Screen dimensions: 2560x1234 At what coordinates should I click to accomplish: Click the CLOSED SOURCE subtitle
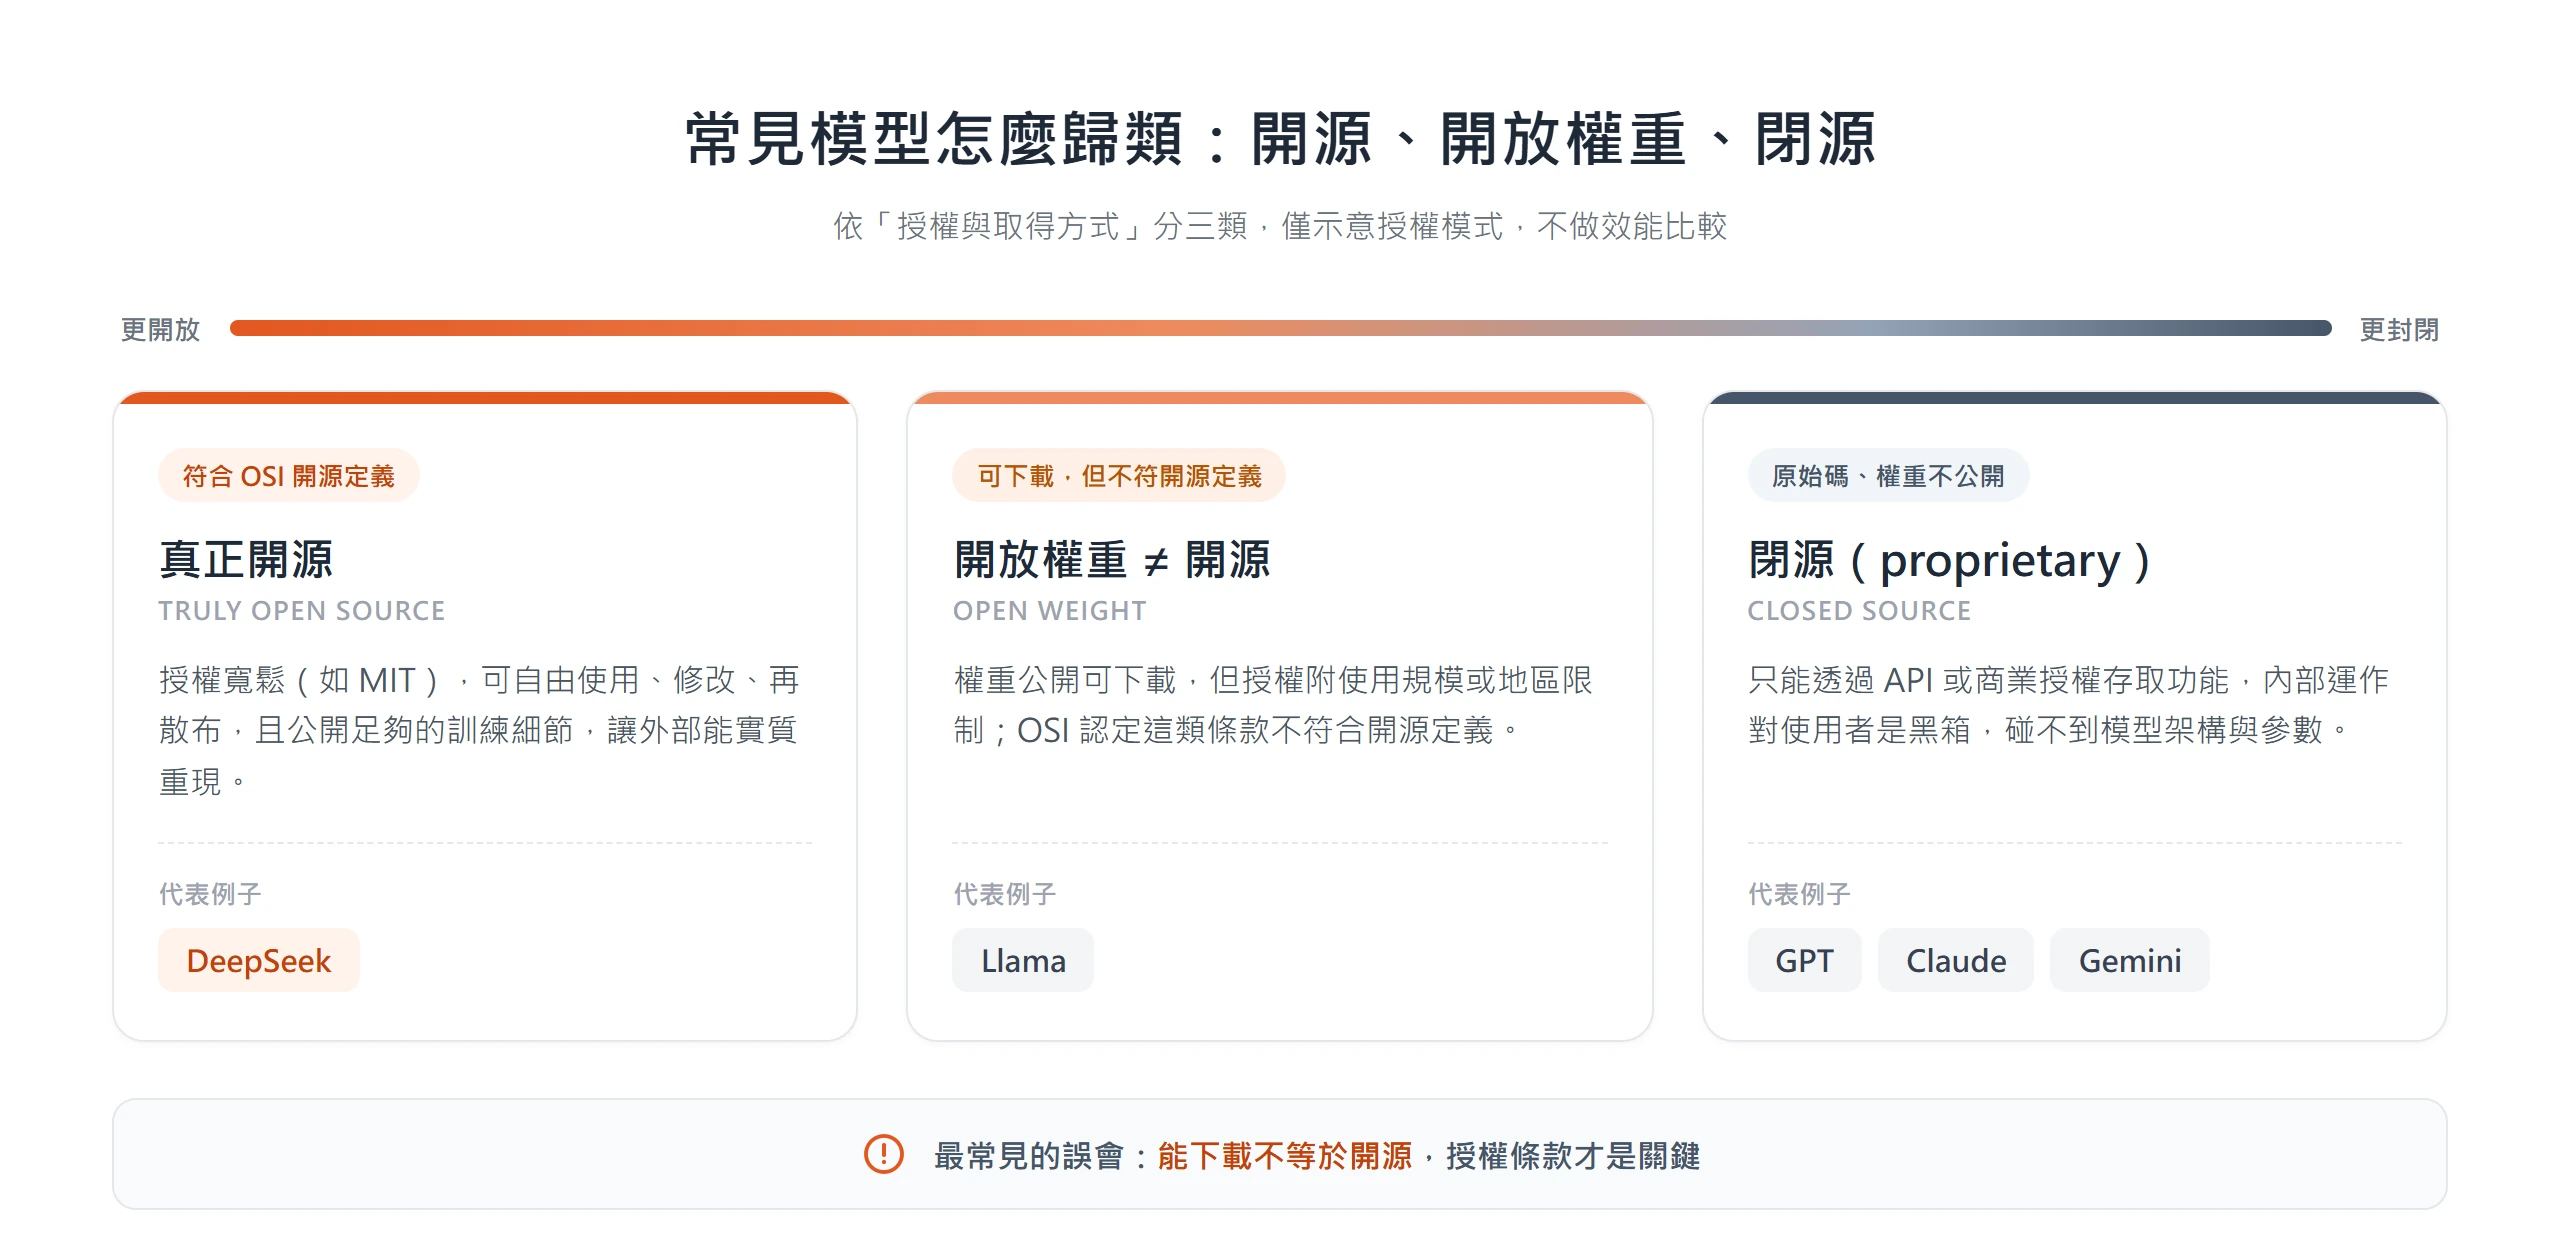point(1859,610)
